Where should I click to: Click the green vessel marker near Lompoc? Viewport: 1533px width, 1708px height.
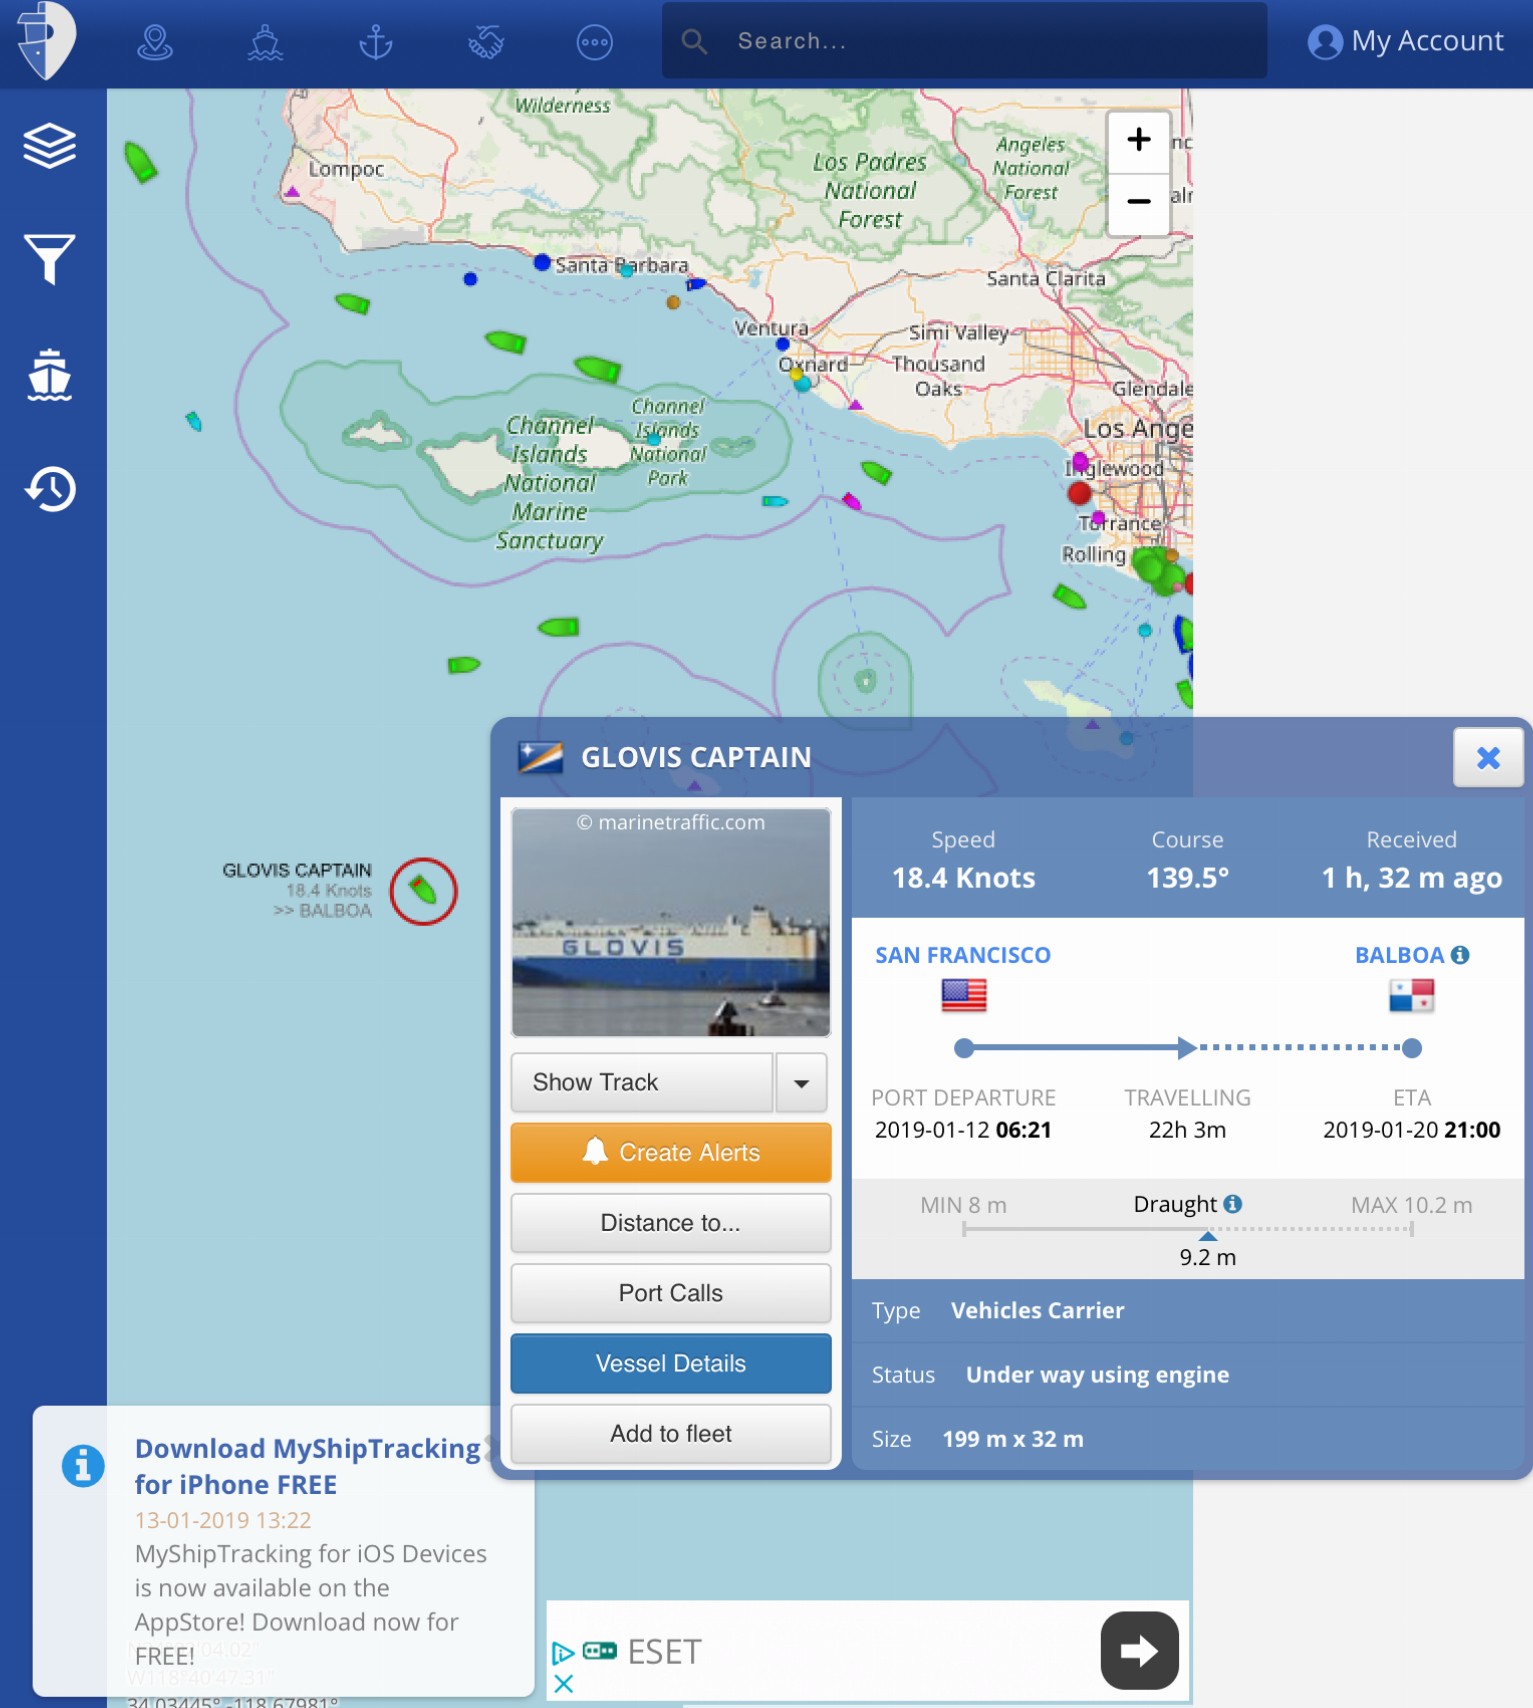(x=140, y=162)
